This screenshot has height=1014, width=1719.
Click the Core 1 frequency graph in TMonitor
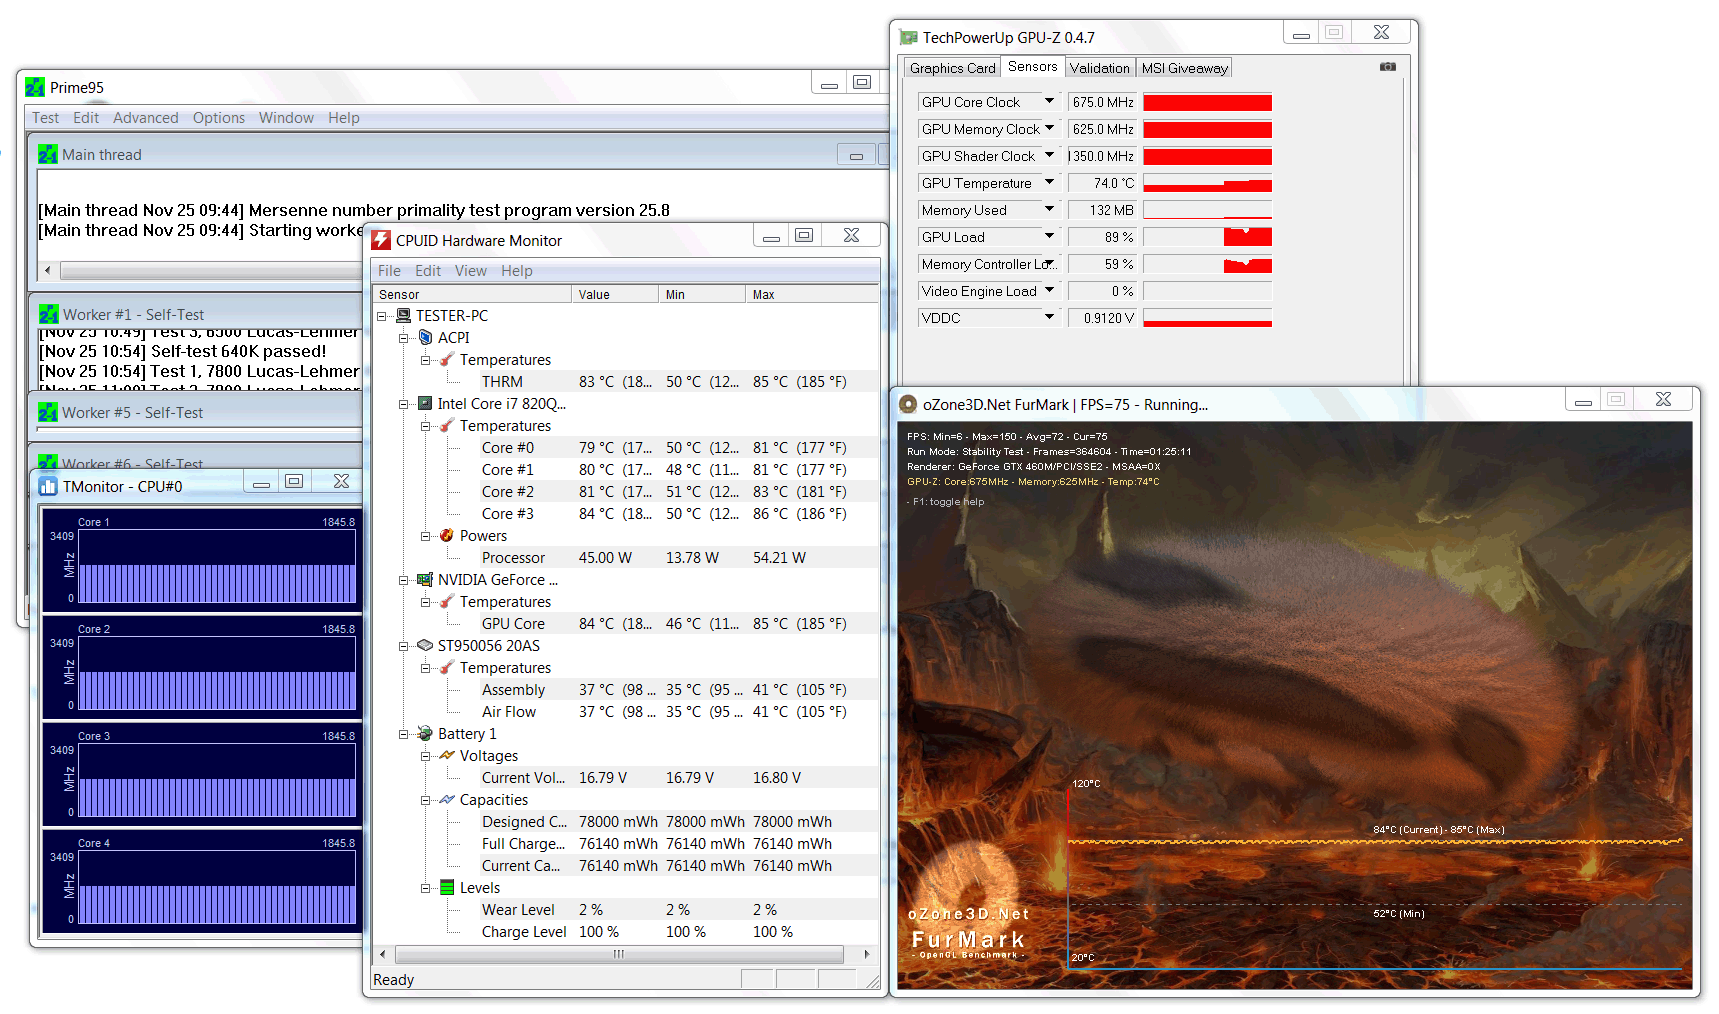217,566
